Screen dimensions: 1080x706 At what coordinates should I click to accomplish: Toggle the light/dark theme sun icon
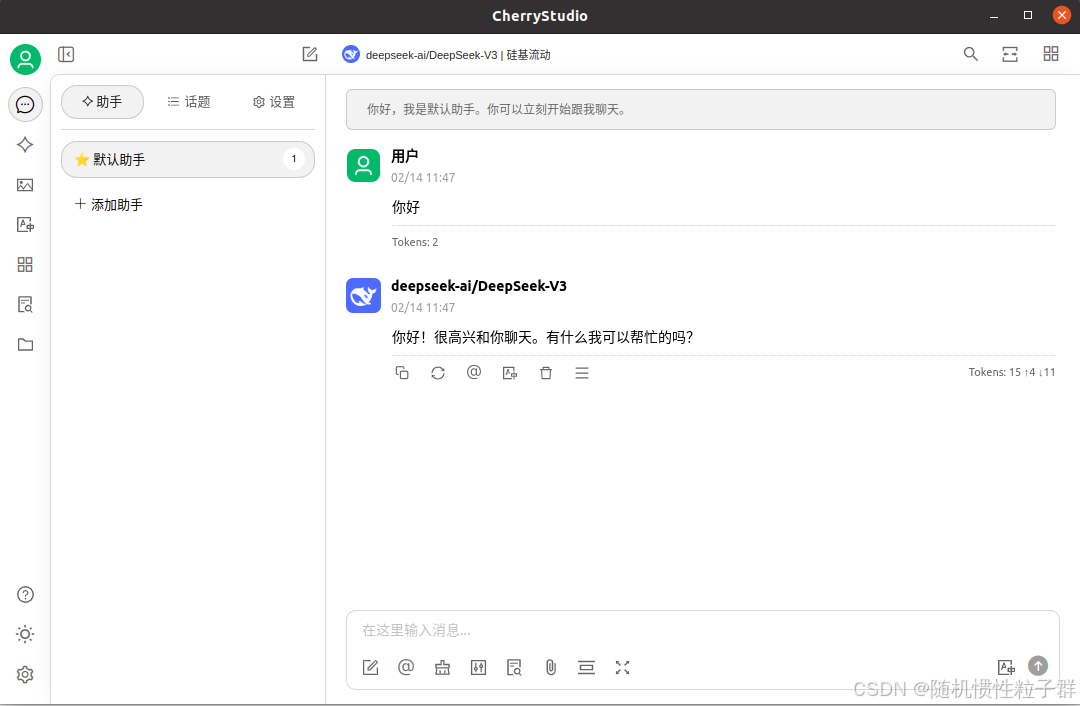click(x=25, y=634)
